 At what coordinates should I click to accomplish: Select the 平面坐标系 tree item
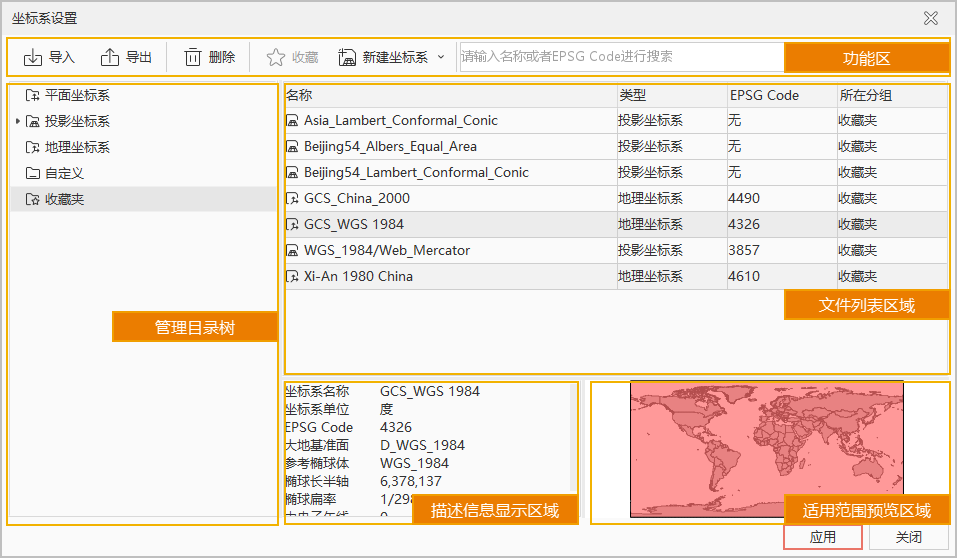(78, 95)
